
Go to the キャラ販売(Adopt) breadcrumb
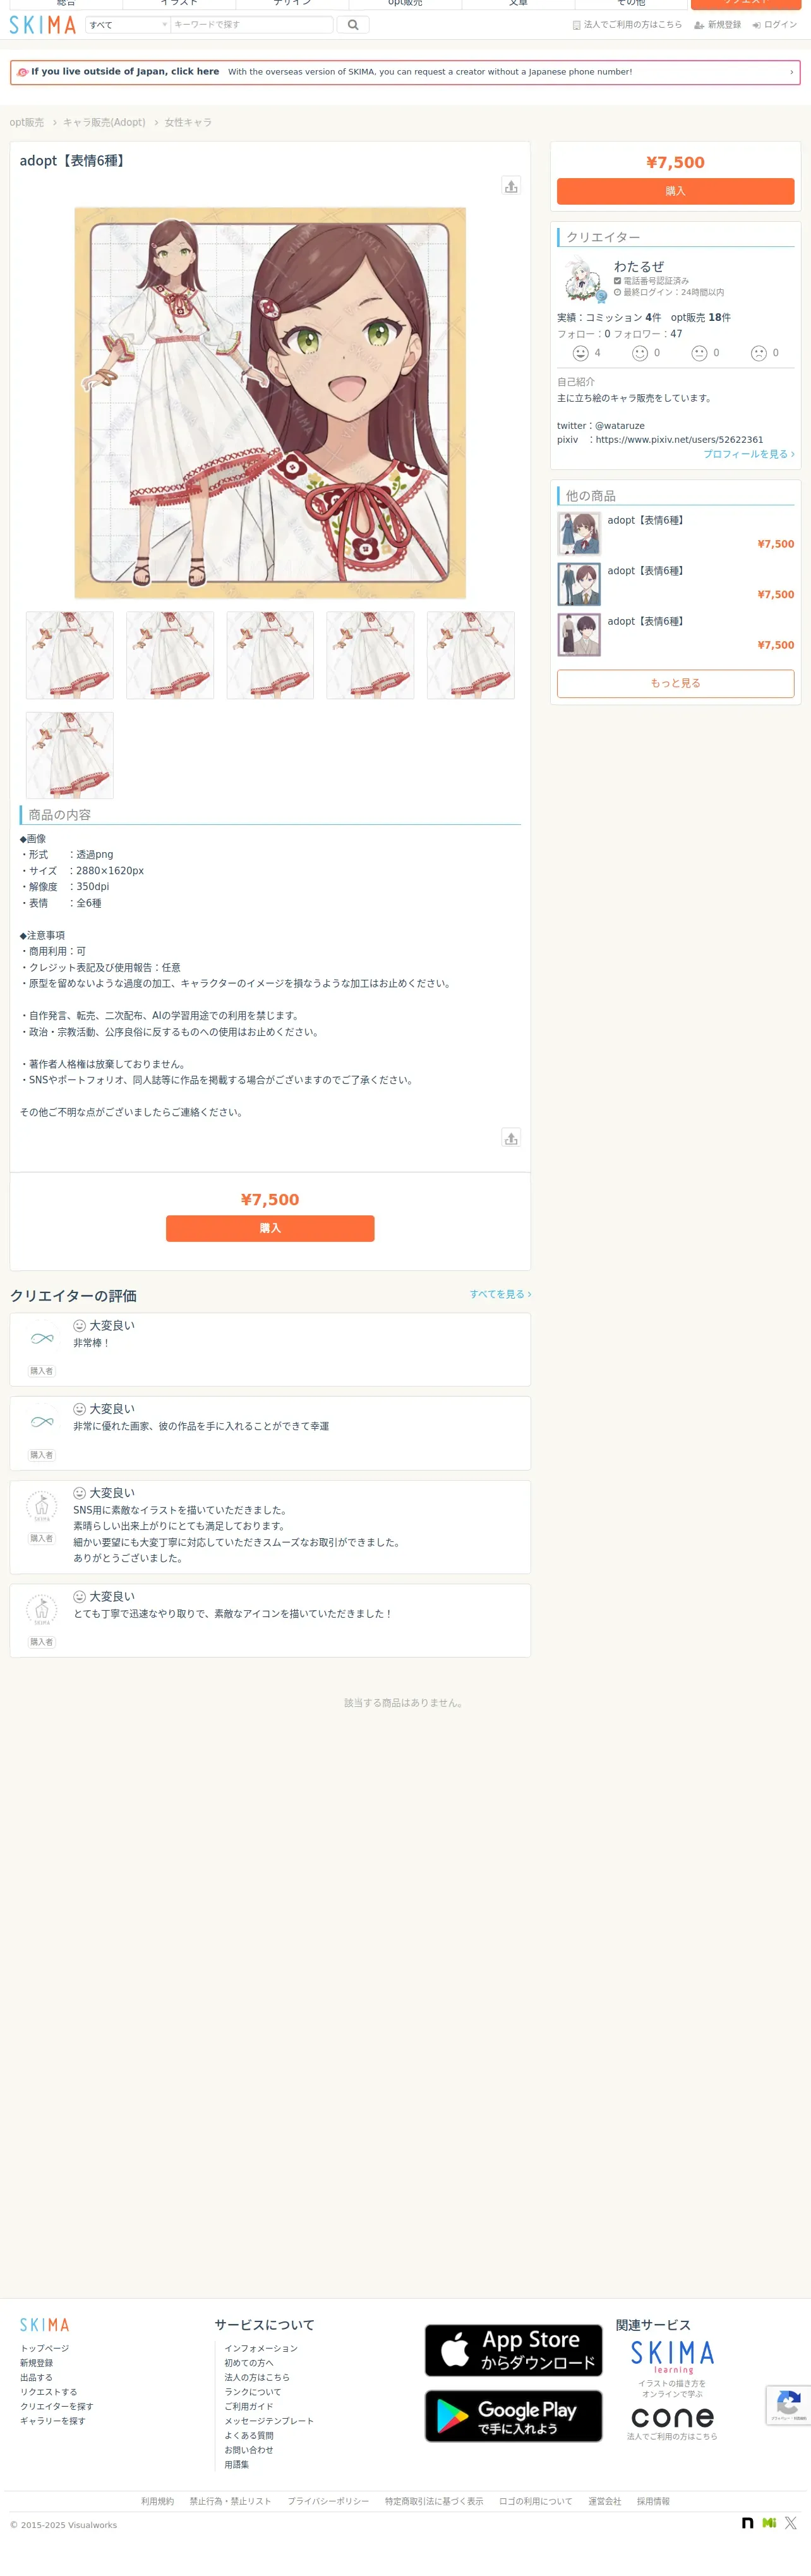coord(104,123)
